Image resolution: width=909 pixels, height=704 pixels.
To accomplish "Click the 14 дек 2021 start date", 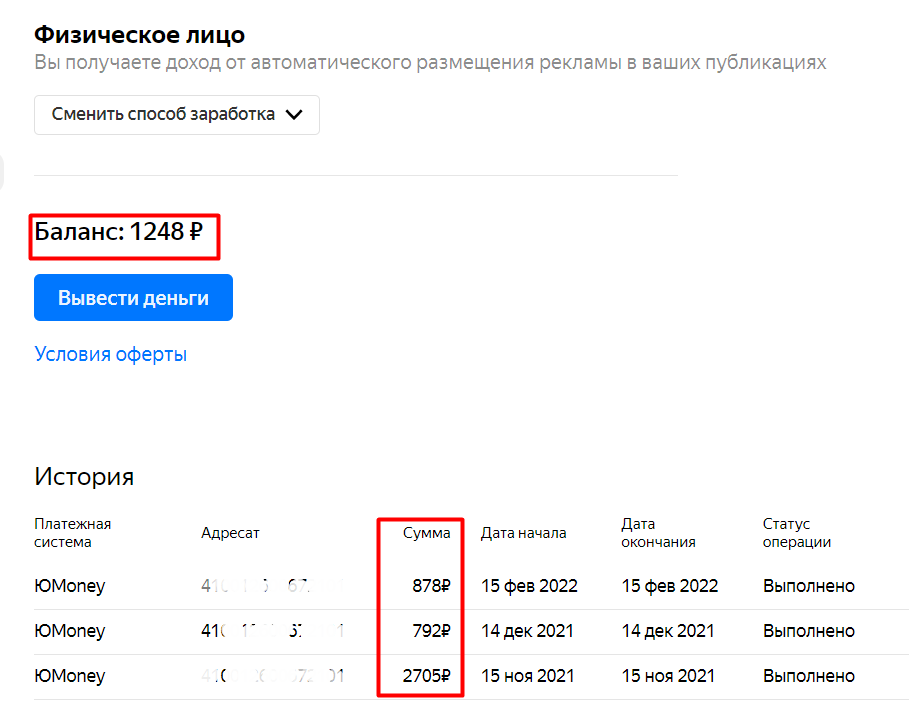I will pos(528,631).
